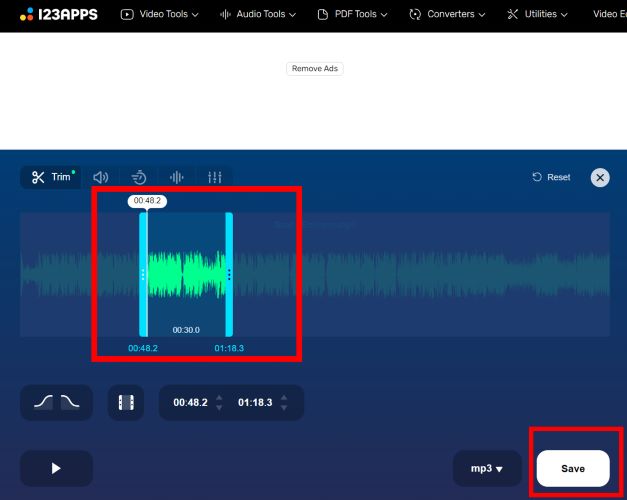Reset all audio edits
This screenshot has width=627, height=500.
point(551,177)
